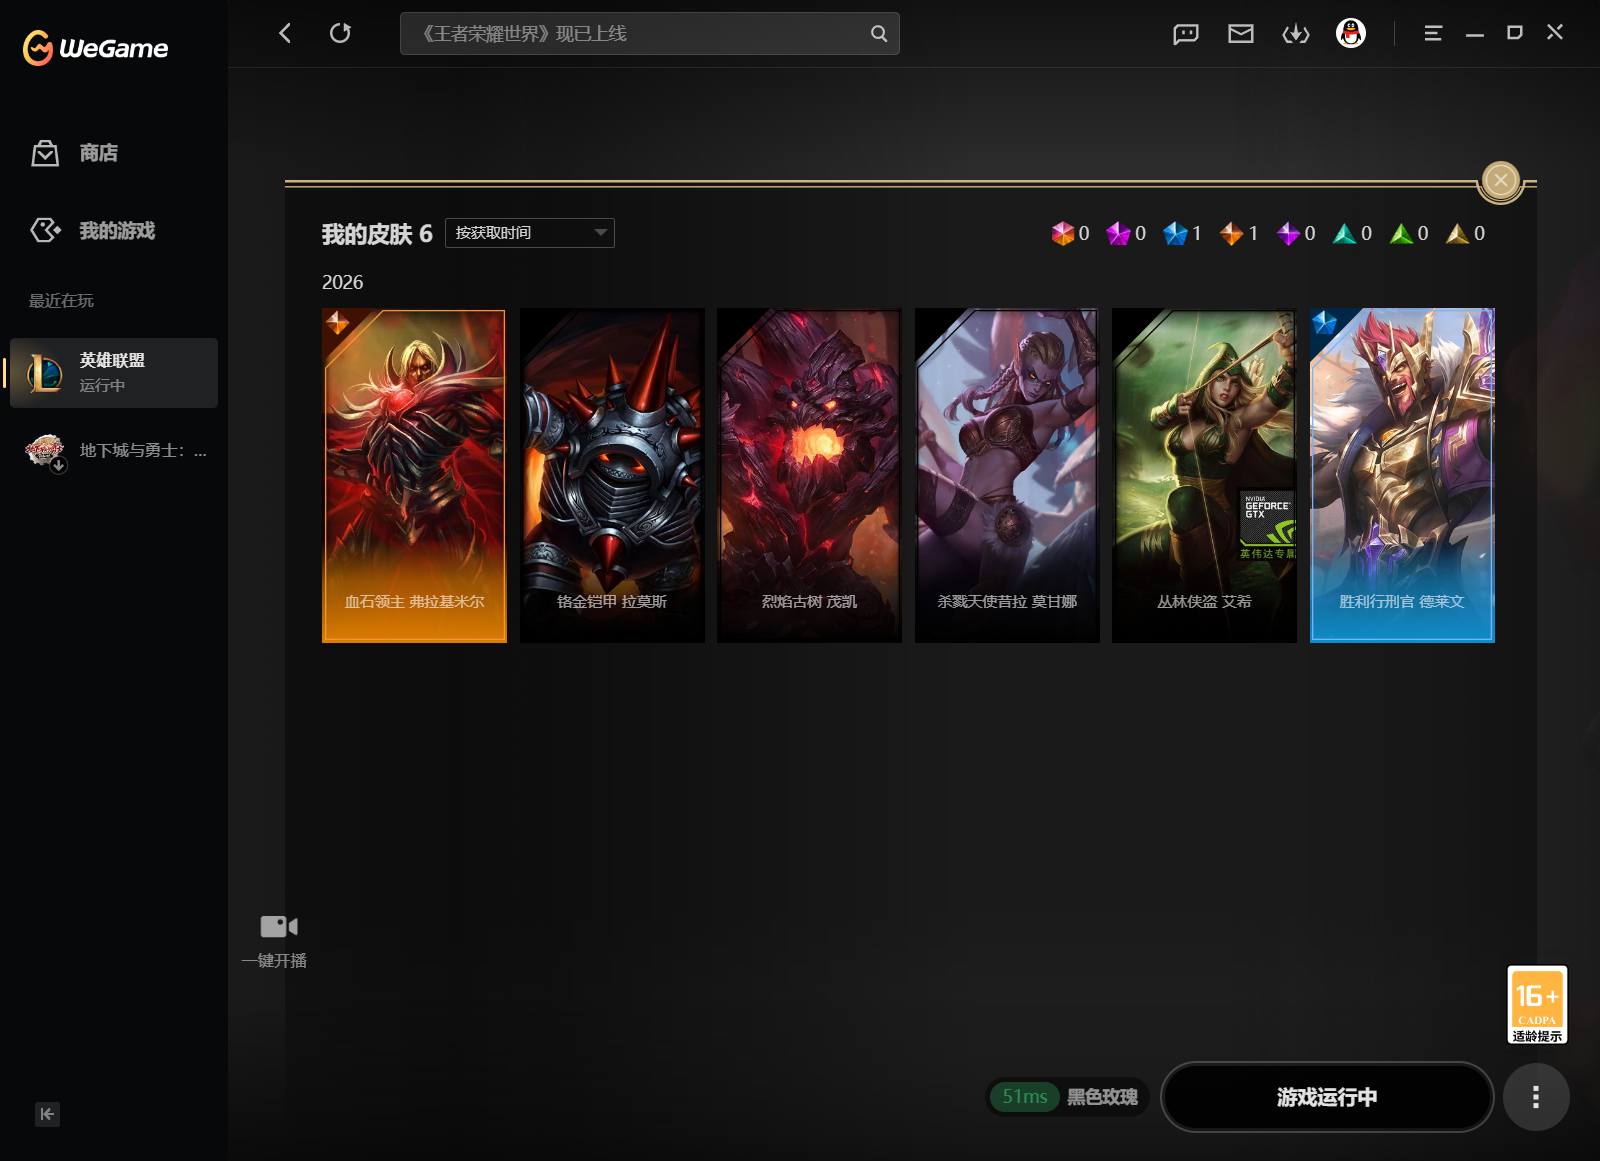
Task: Open the download manager icon
Action: click(x=1295, y=34)
